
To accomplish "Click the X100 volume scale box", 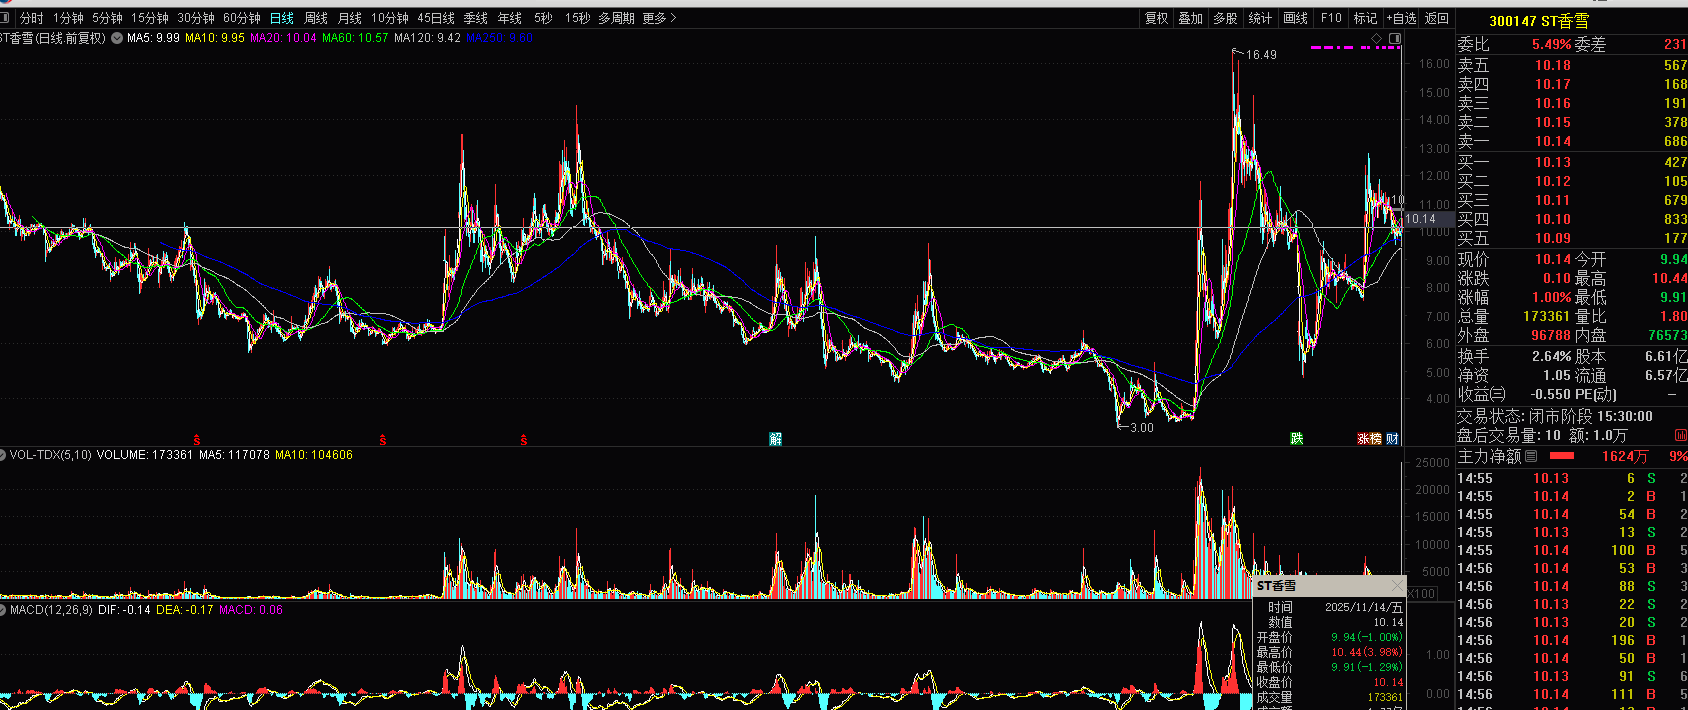I will (1421, 593).
